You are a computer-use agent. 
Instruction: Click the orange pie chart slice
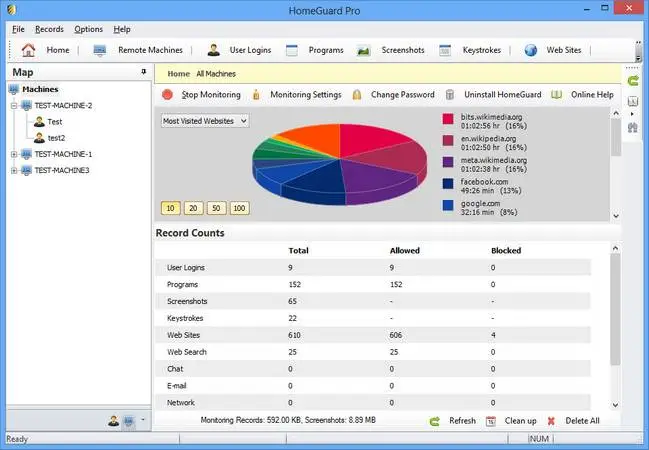point(315,137)
